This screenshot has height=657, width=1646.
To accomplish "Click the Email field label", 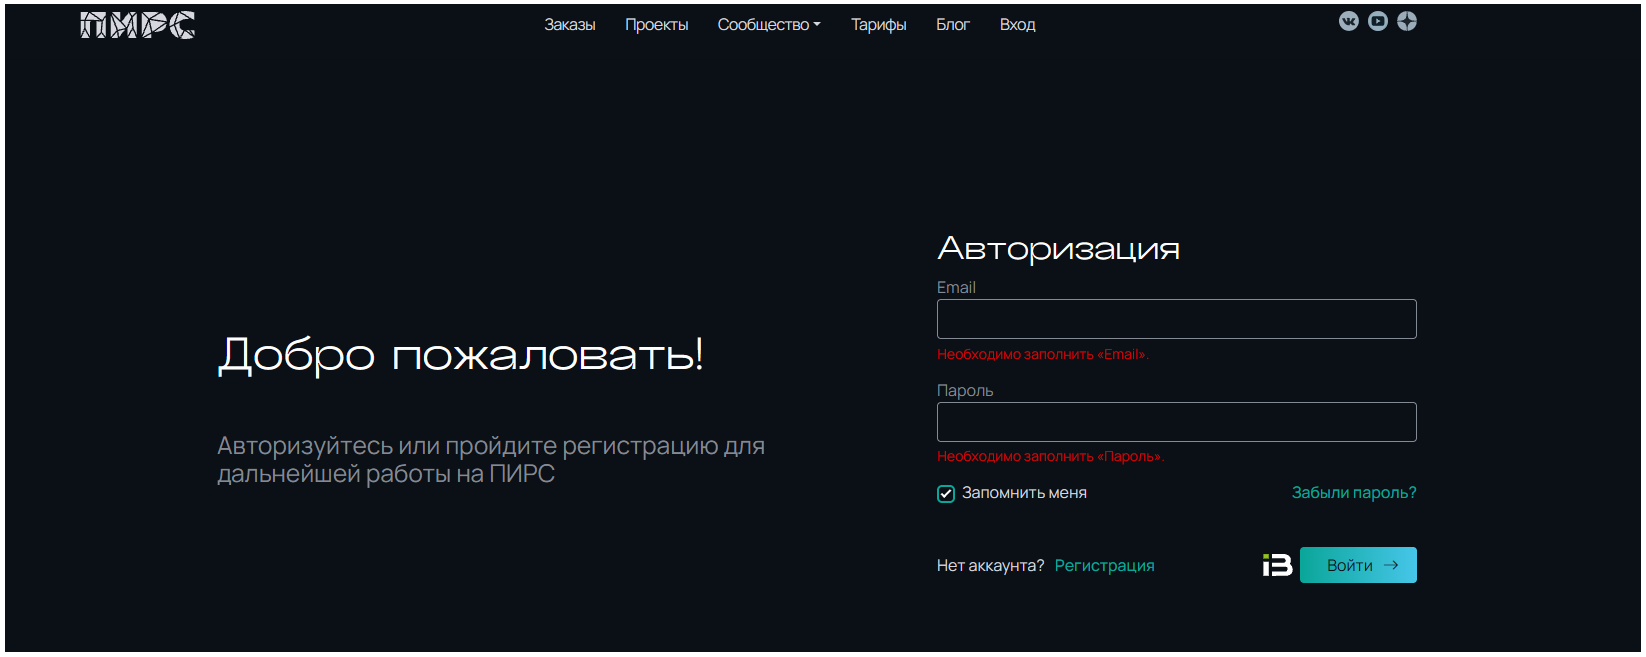I will click(x=956, y=288).
